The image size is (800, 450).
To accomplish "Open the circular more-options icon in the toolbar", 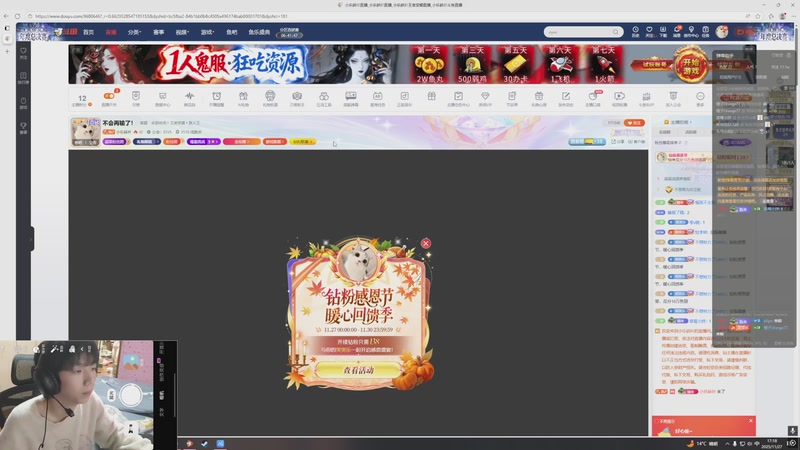I will 700,98.
